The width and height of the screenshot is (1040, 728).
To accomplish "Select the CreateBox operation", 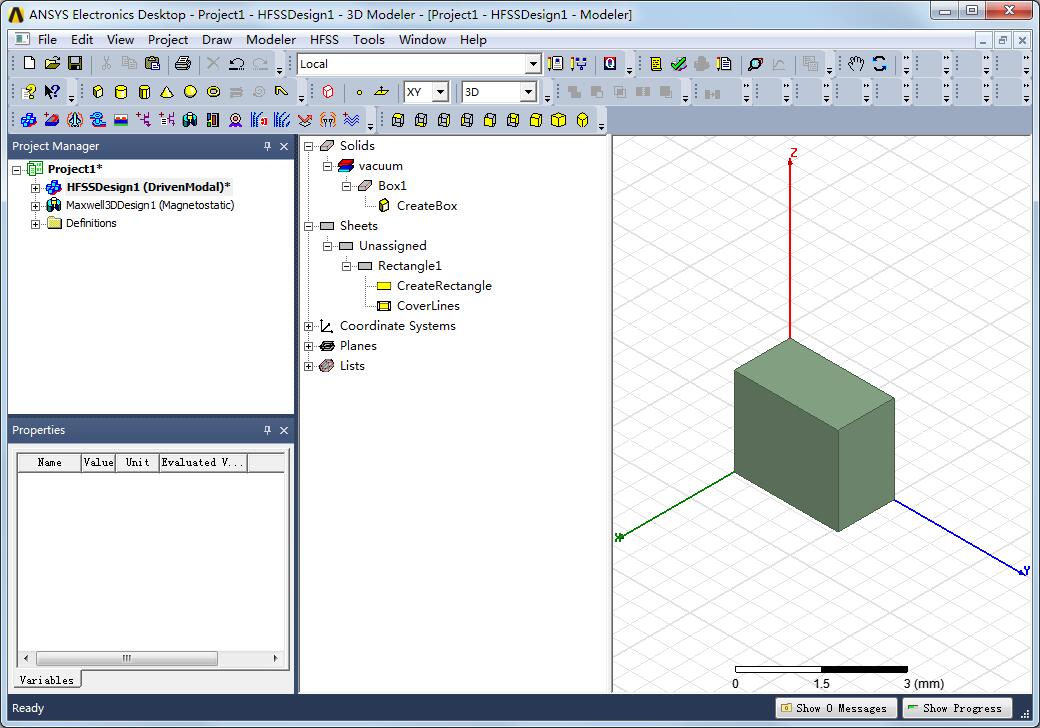I will (x=427, y=206).
